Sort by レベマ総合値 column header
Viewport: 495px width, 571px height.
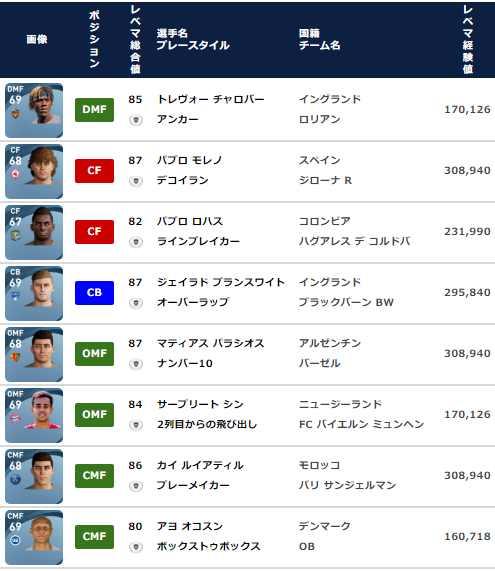tap(135, 39)
